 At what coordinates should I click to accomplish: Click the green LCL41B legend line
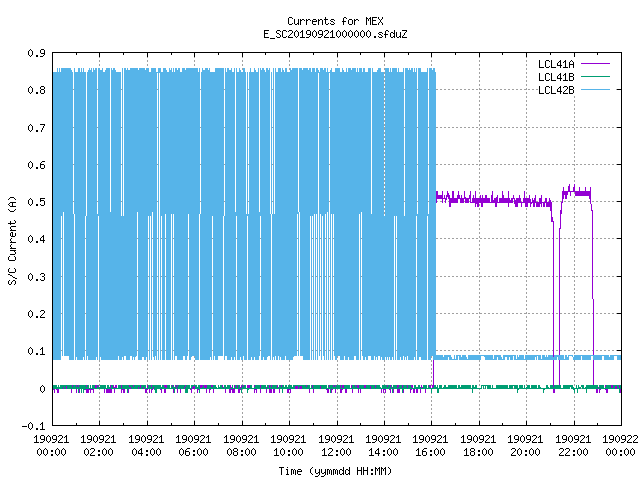595,76
